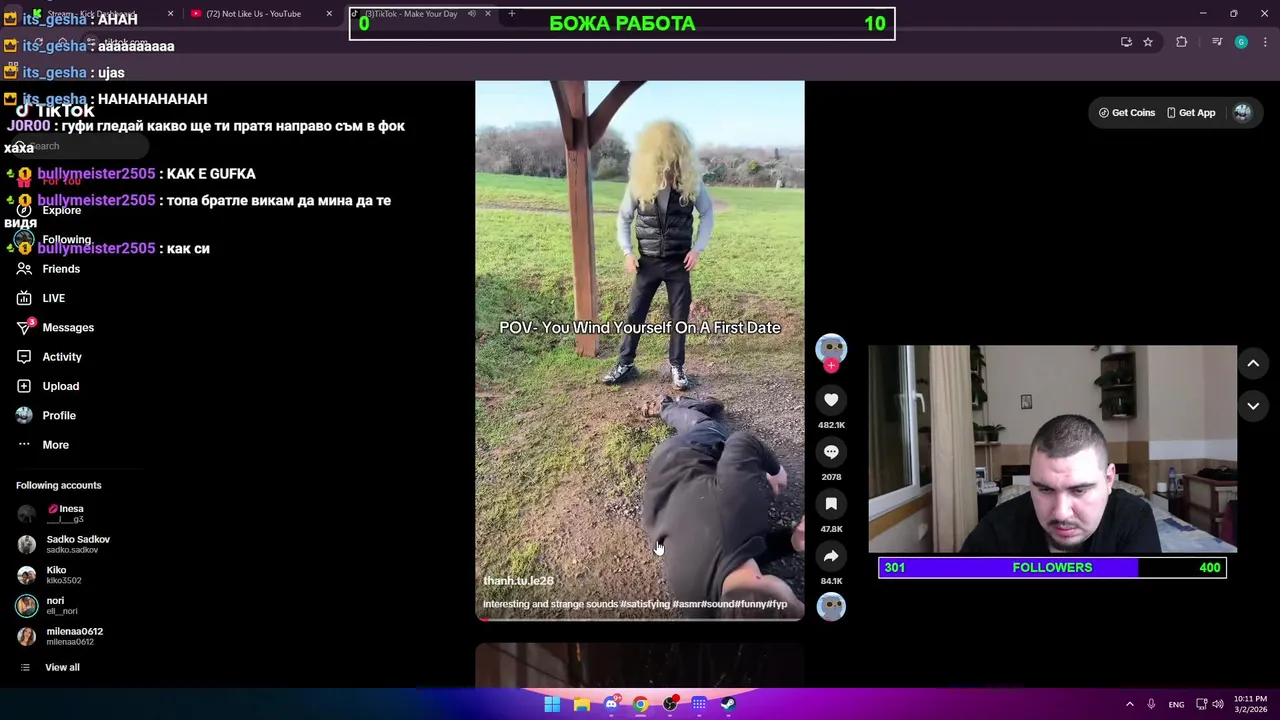Go to the next video with the down arrow
This screenshot has height=720, width=1280.
(x=1253, y=405)
